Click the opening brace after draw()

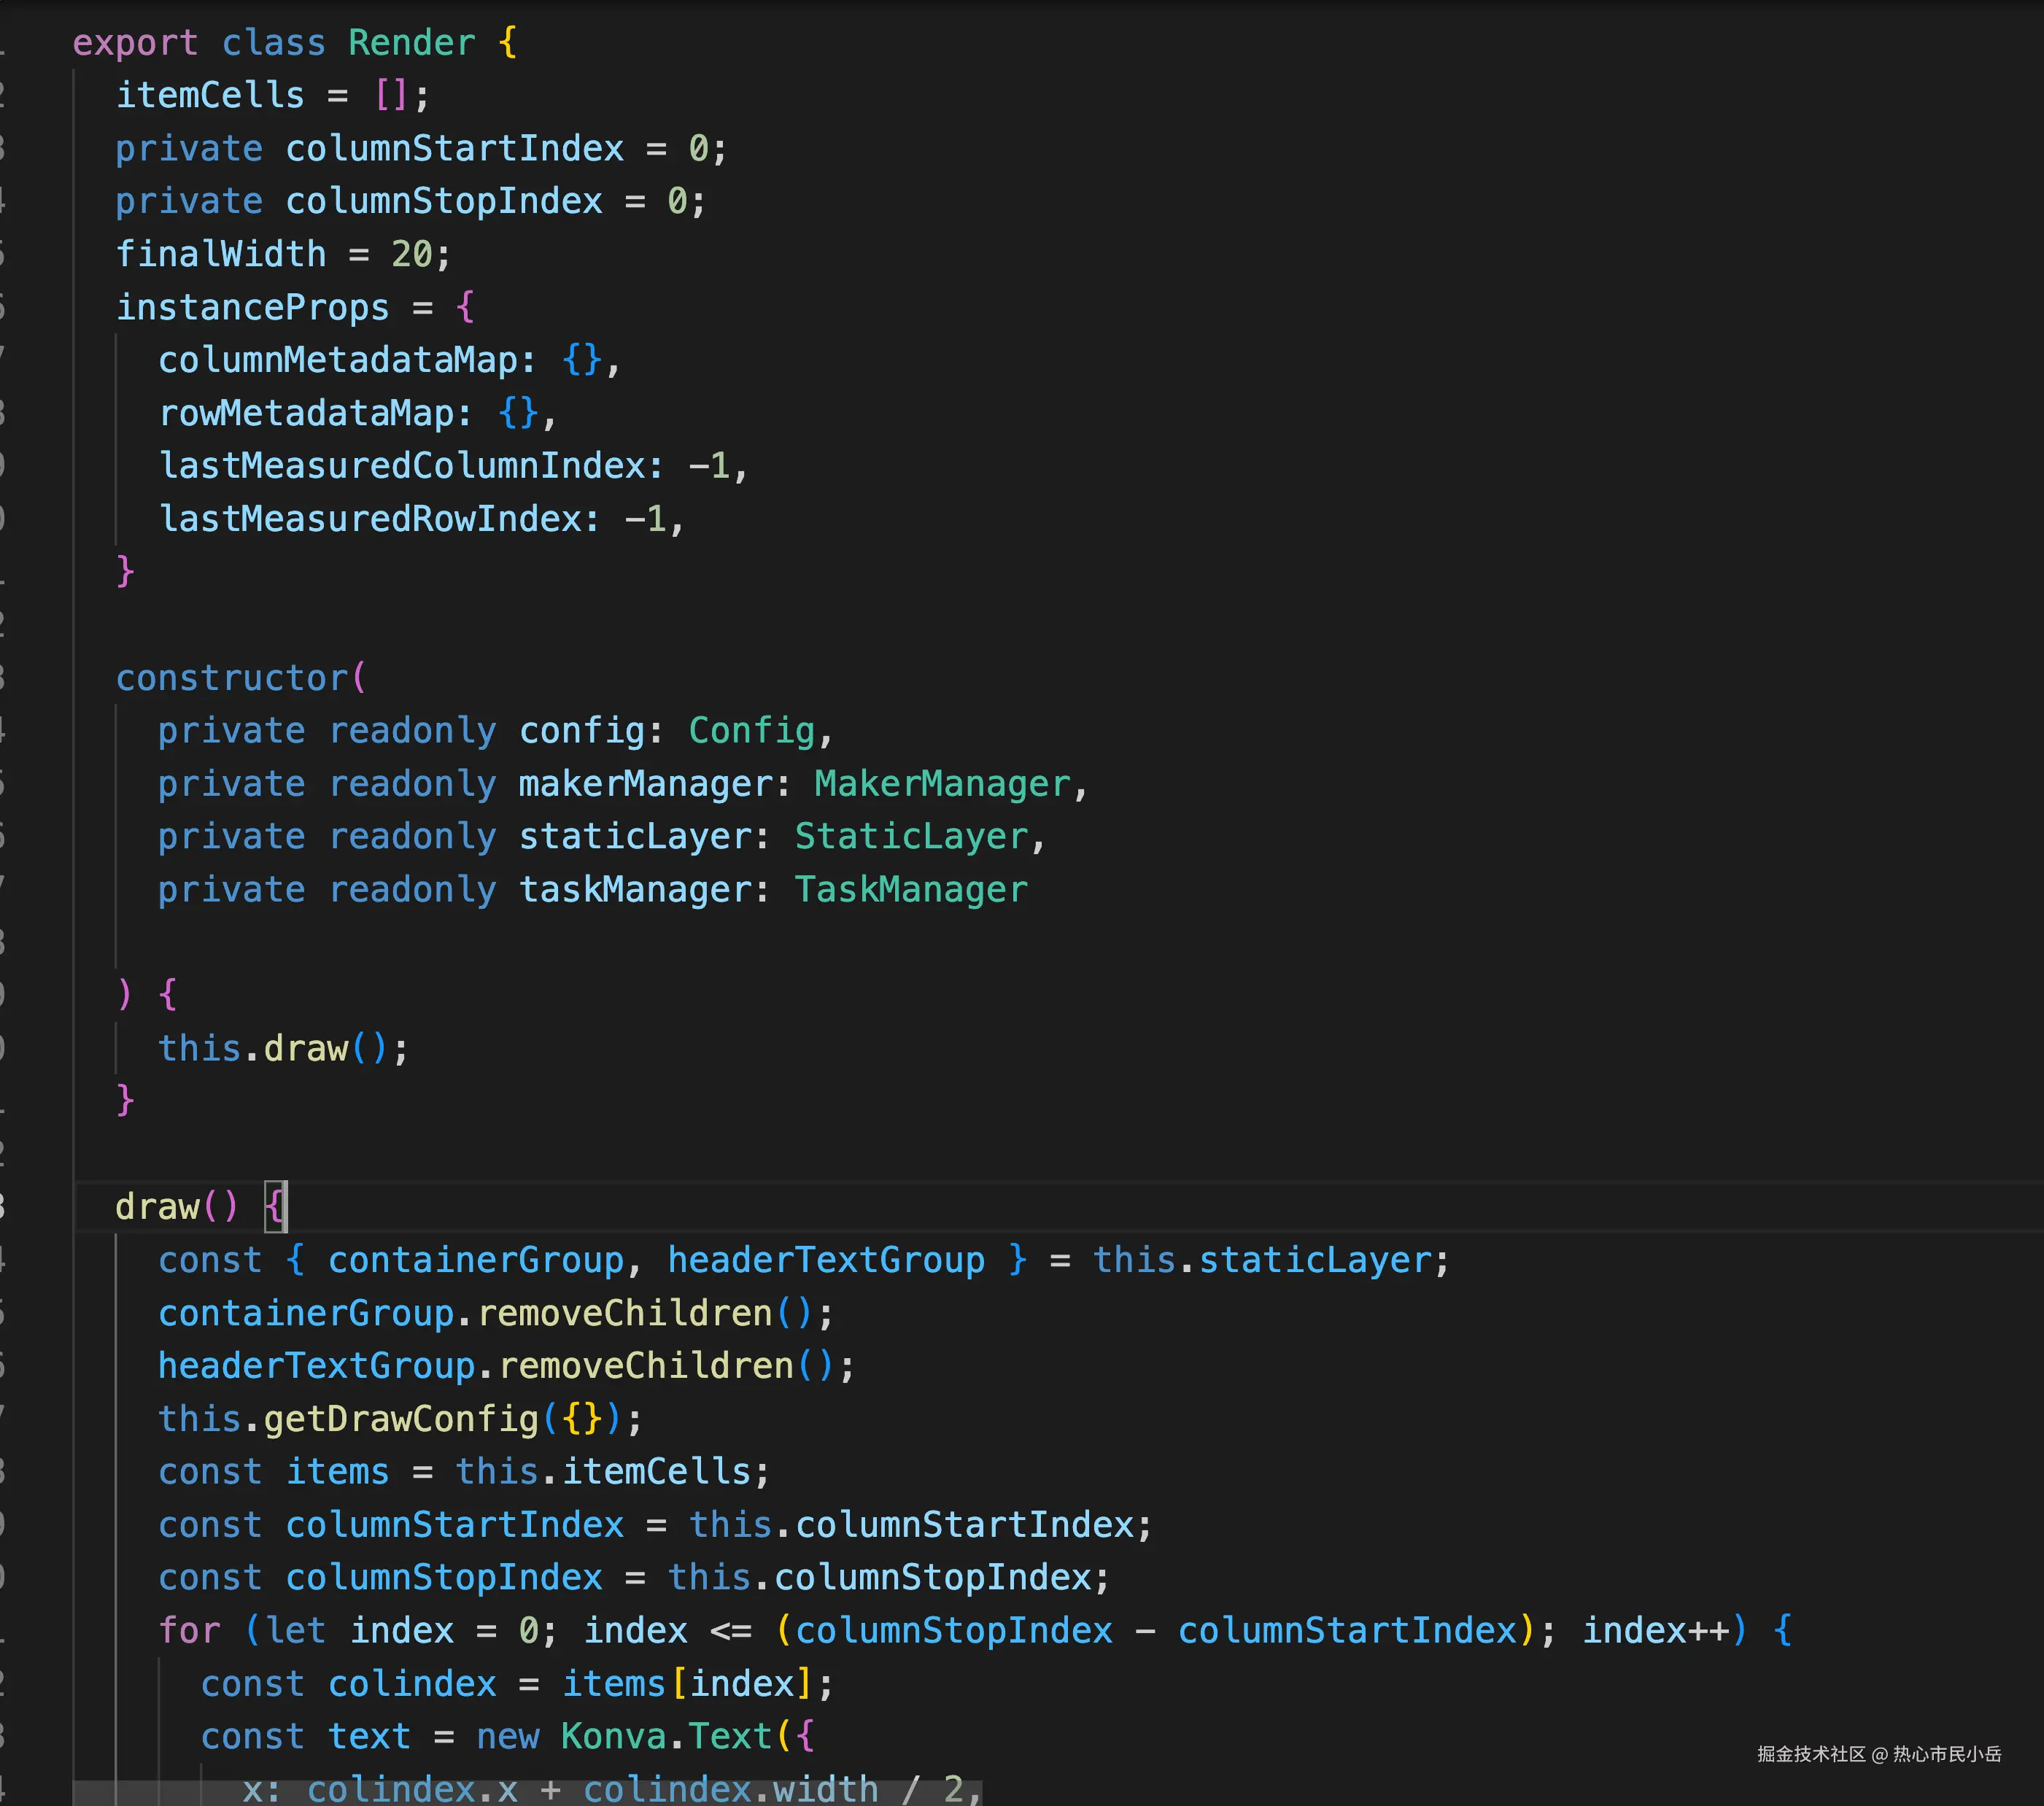pos(274,1207)
